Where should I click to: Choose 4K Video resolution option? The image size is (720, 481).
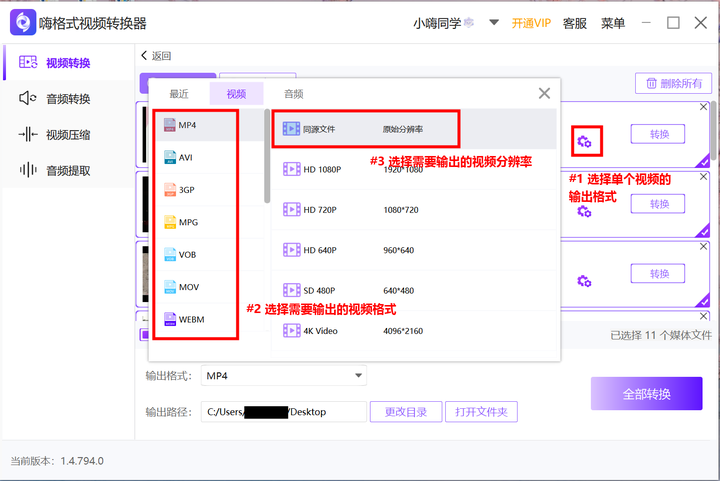[413, 331]
